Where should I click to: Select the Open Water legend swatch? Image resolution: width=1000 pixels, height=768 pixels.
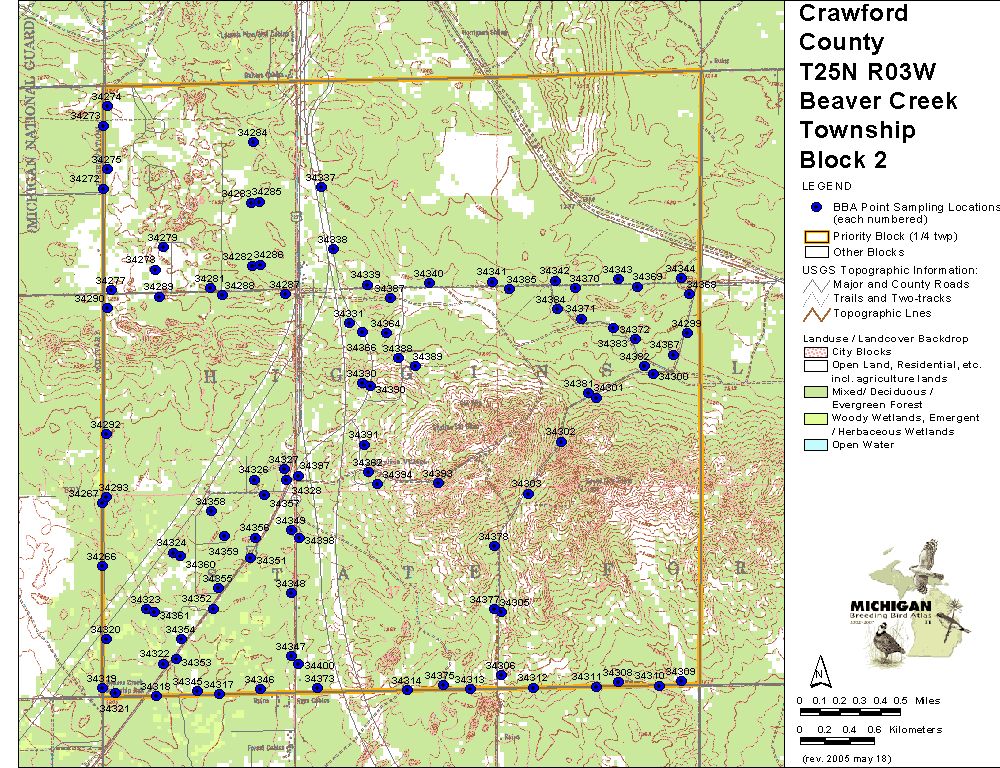[x=817, y=445]
